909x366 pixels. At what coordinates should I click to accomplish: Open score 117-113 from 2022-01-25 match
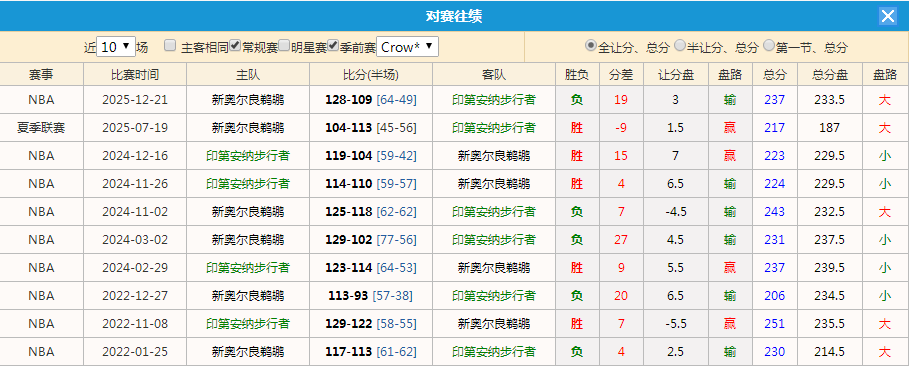click(348, 351)
